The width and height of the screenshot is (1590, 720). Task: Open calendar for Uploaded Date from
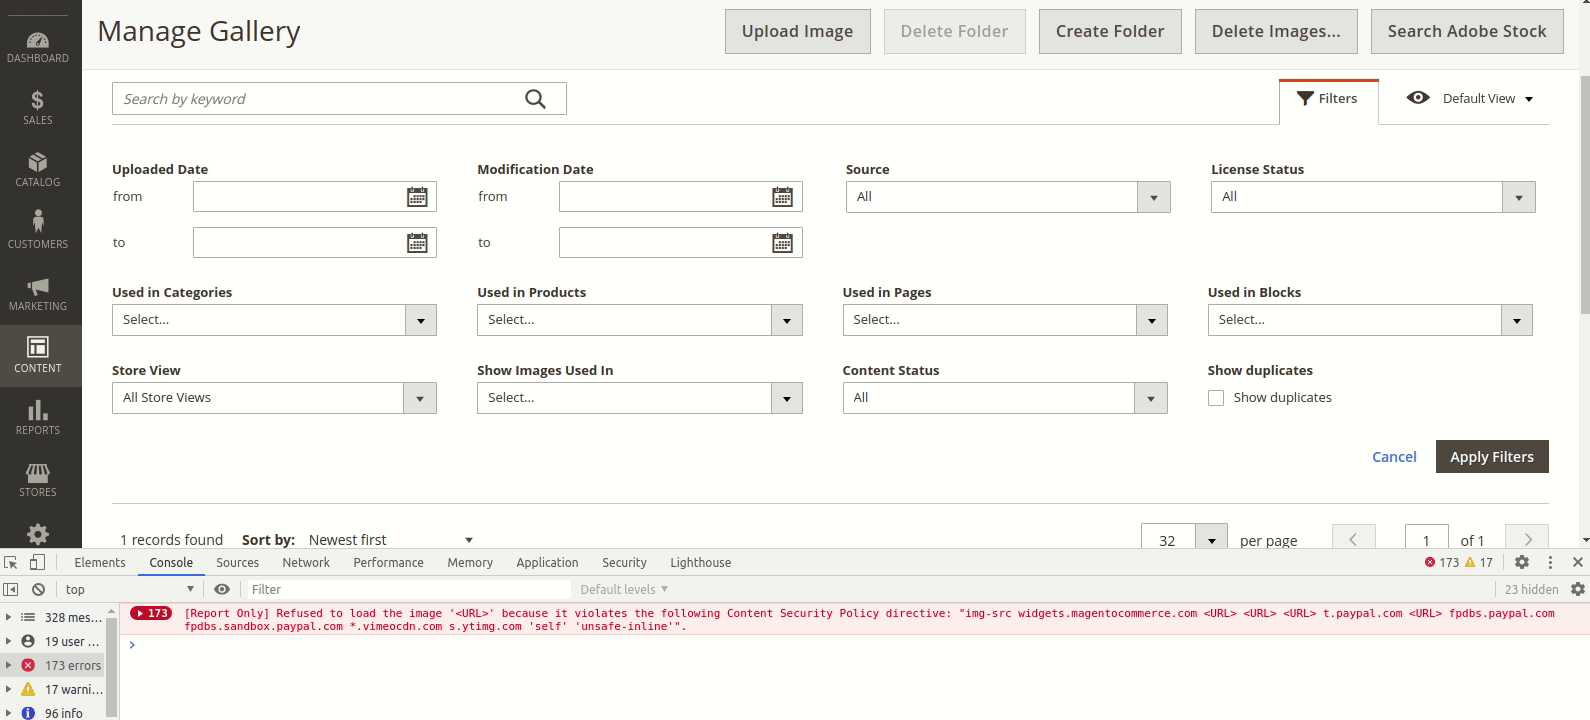tap(417, 197)
